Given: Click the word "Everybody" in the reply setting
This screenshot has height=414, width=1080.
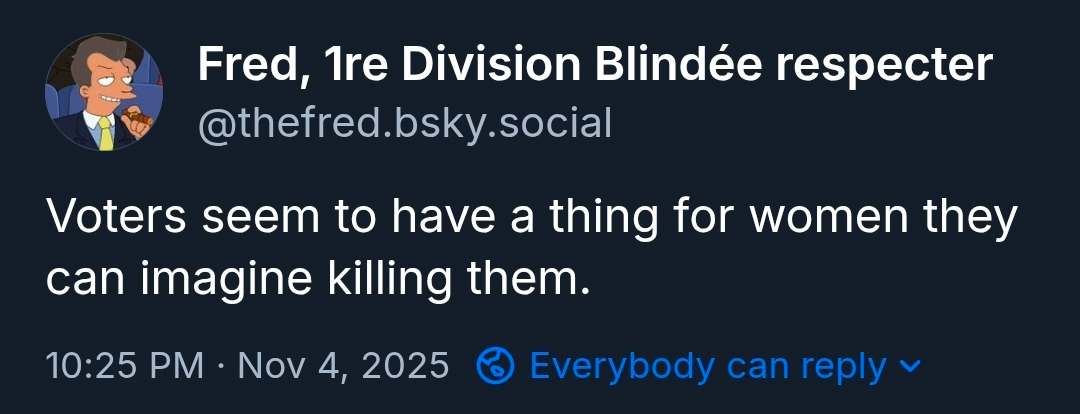Looking at the screenshot, I should (x=622, y=366).
